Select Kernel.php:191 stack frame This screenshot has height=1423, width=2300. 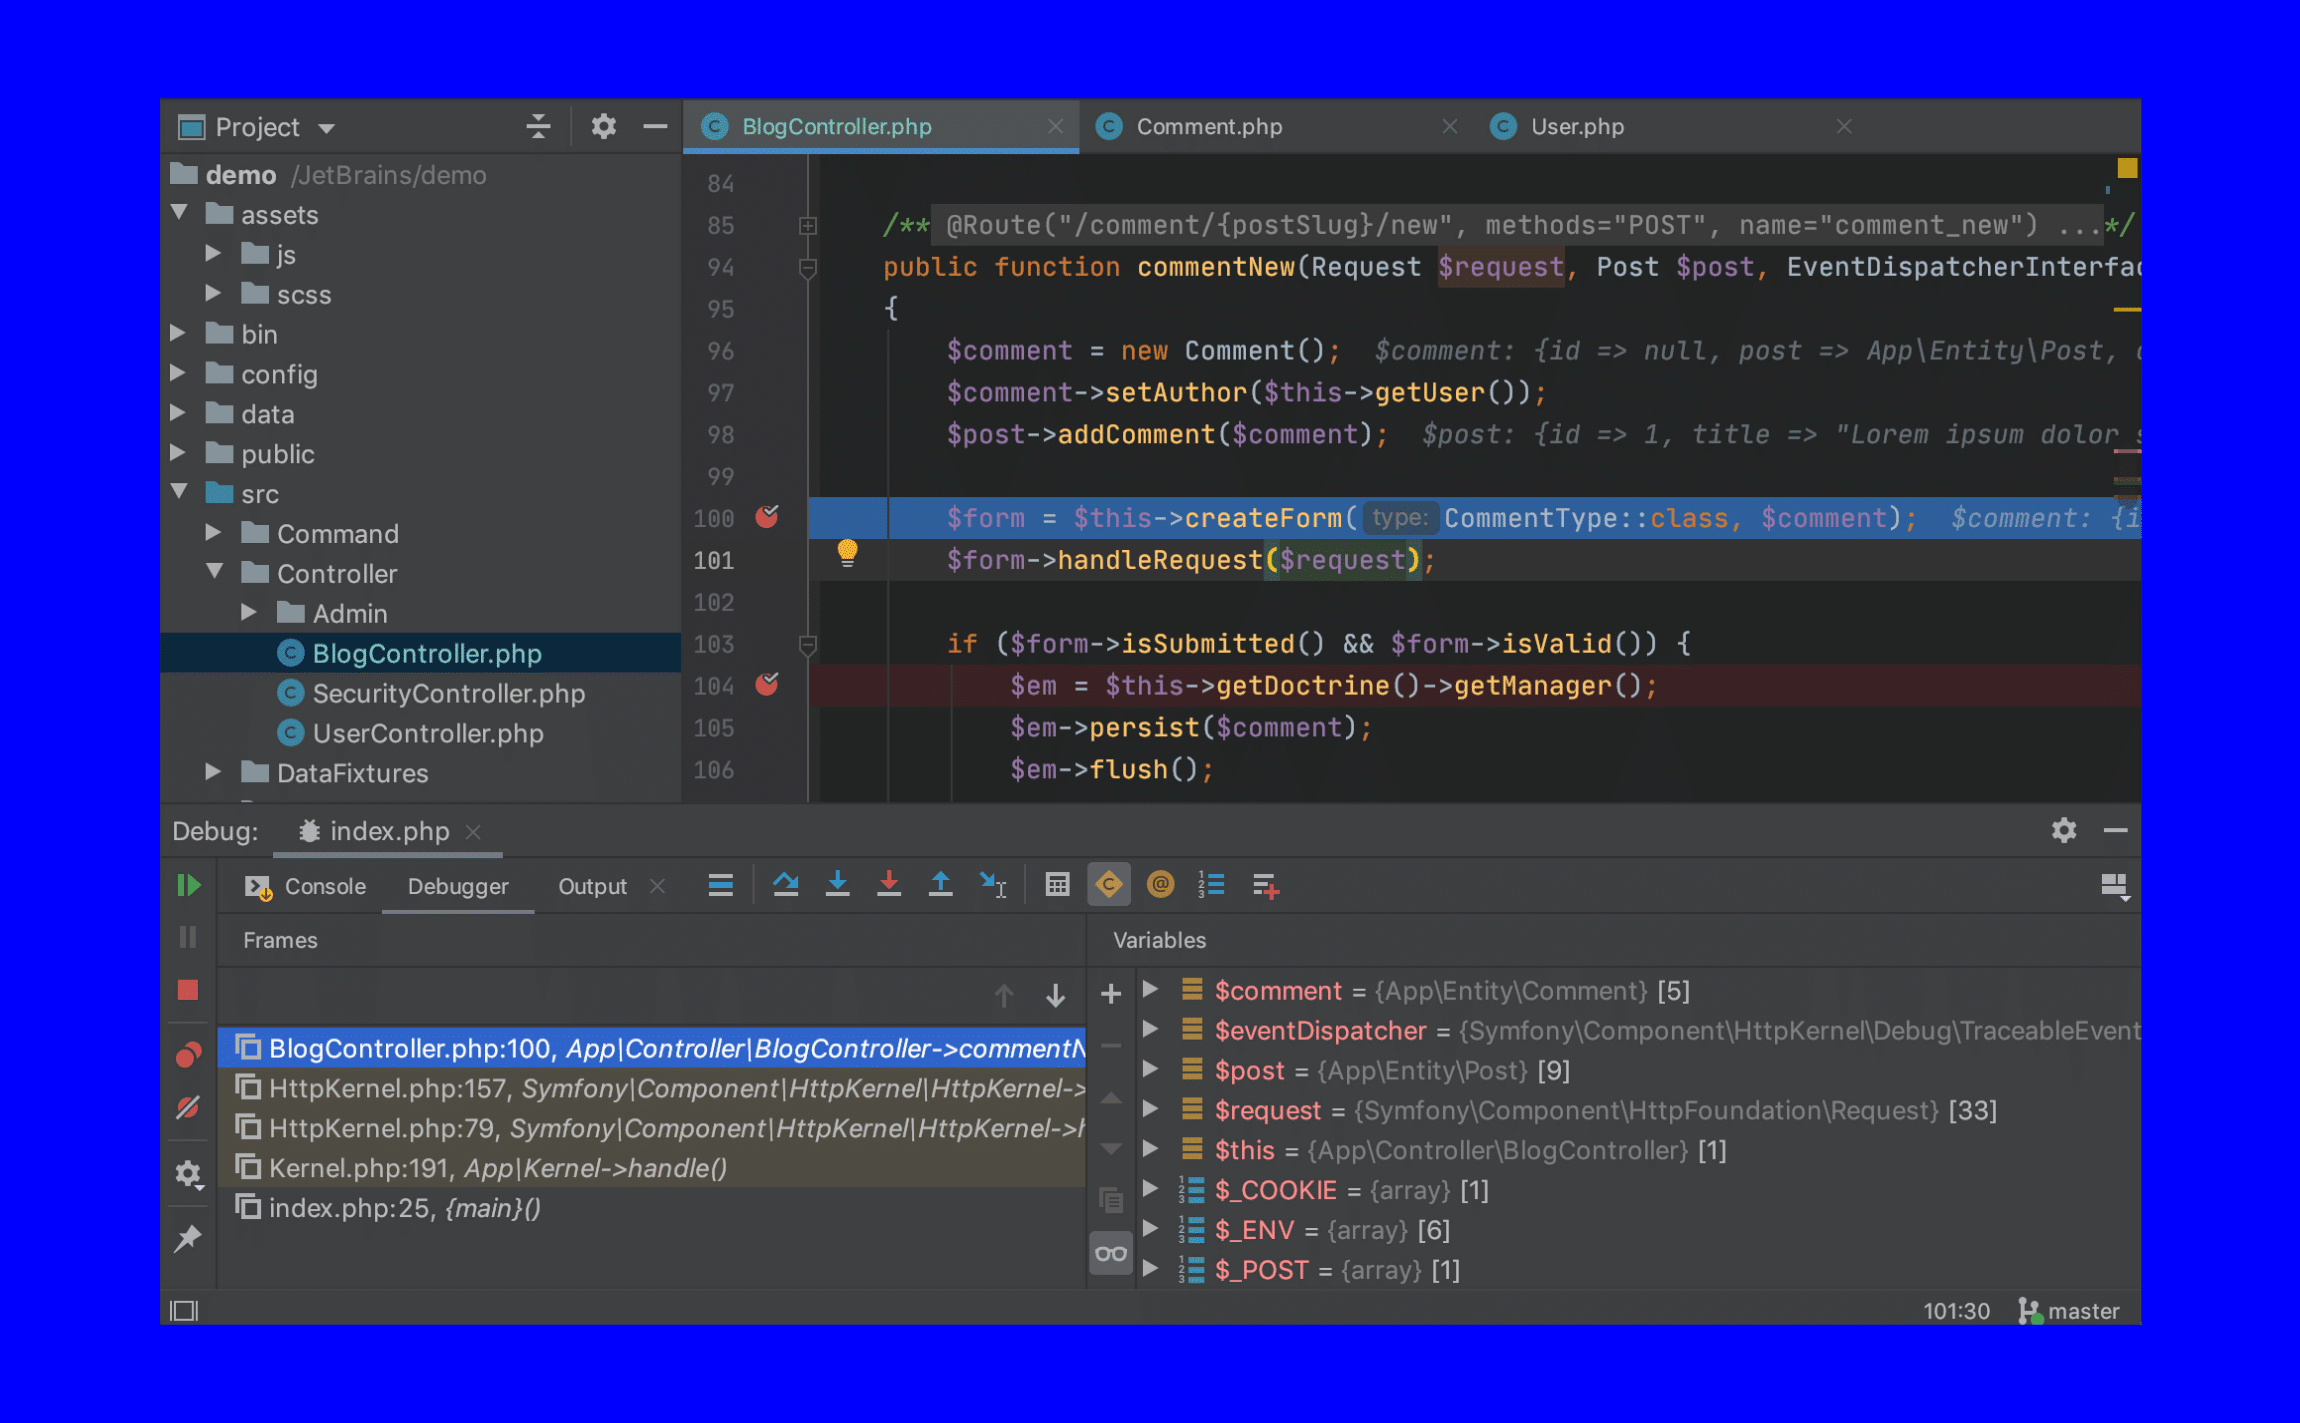pyautogui.click(x=652, y=1168)
